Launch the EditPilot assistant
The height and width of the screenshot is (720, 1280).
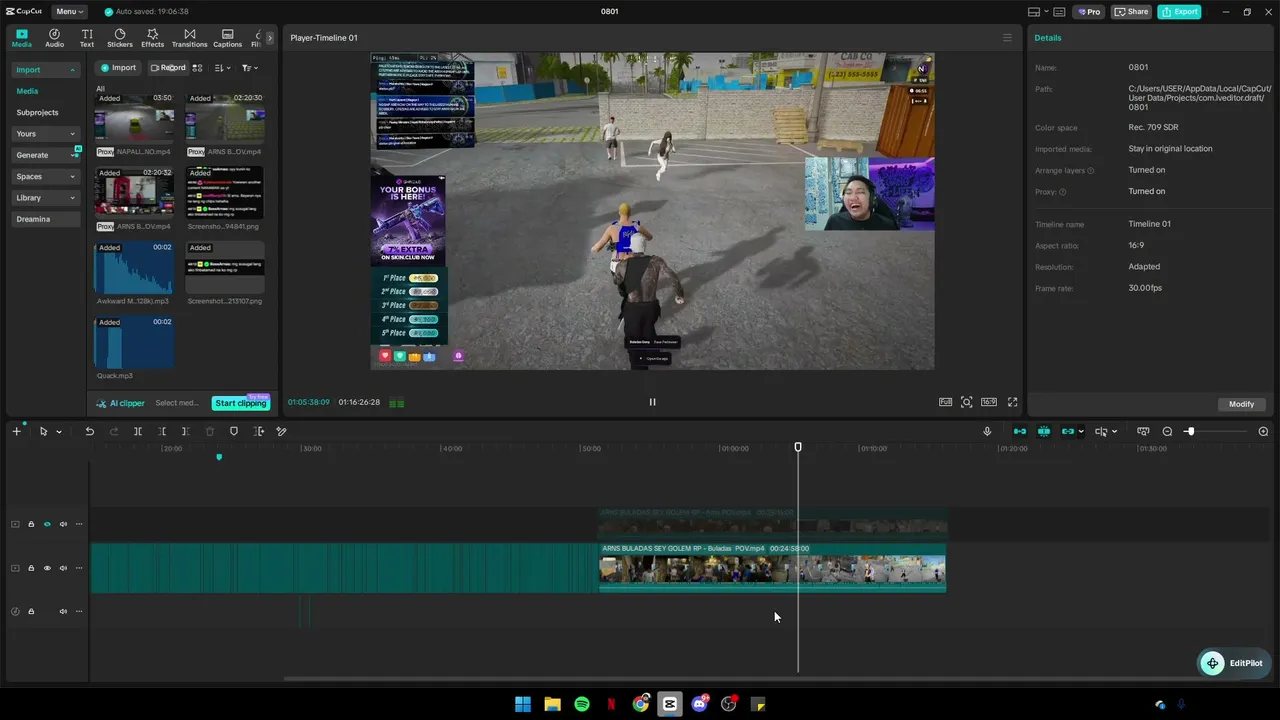click(x=1233, y=663)
